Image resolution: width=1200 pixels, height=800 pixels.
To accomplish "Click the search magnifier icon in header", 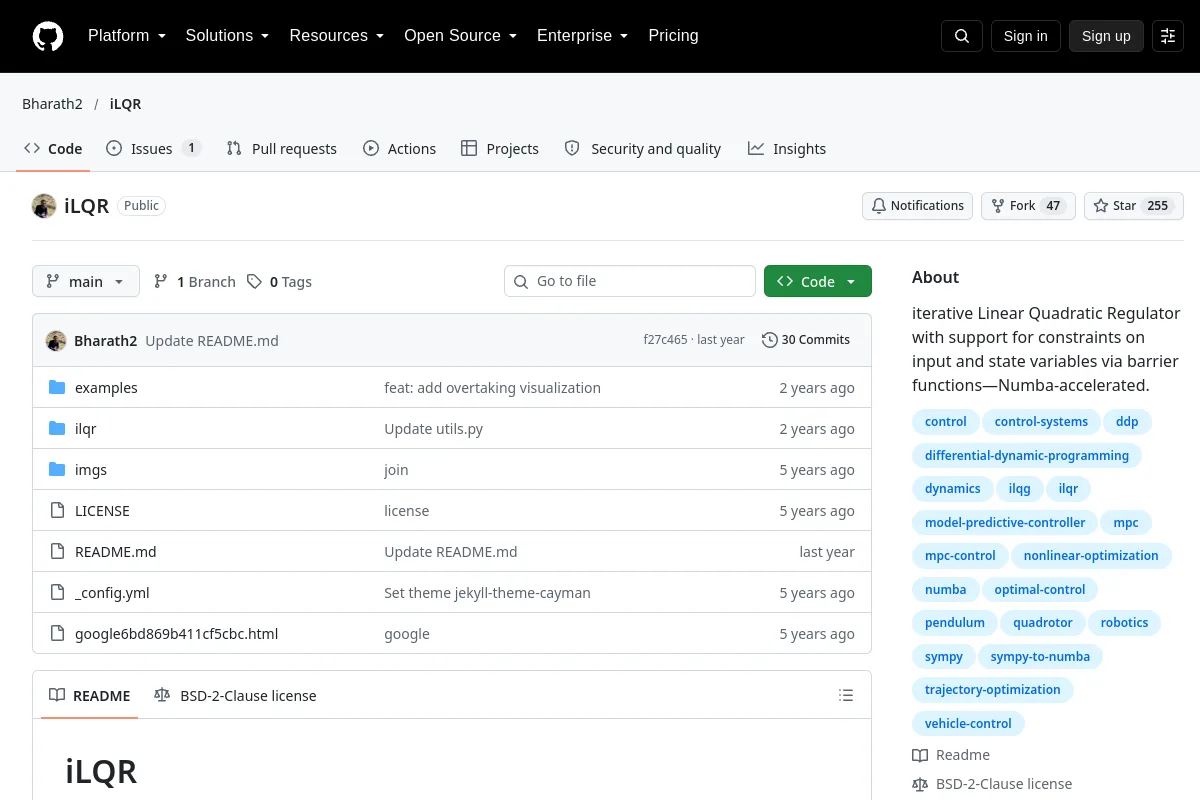I will (x=962, y=36).
